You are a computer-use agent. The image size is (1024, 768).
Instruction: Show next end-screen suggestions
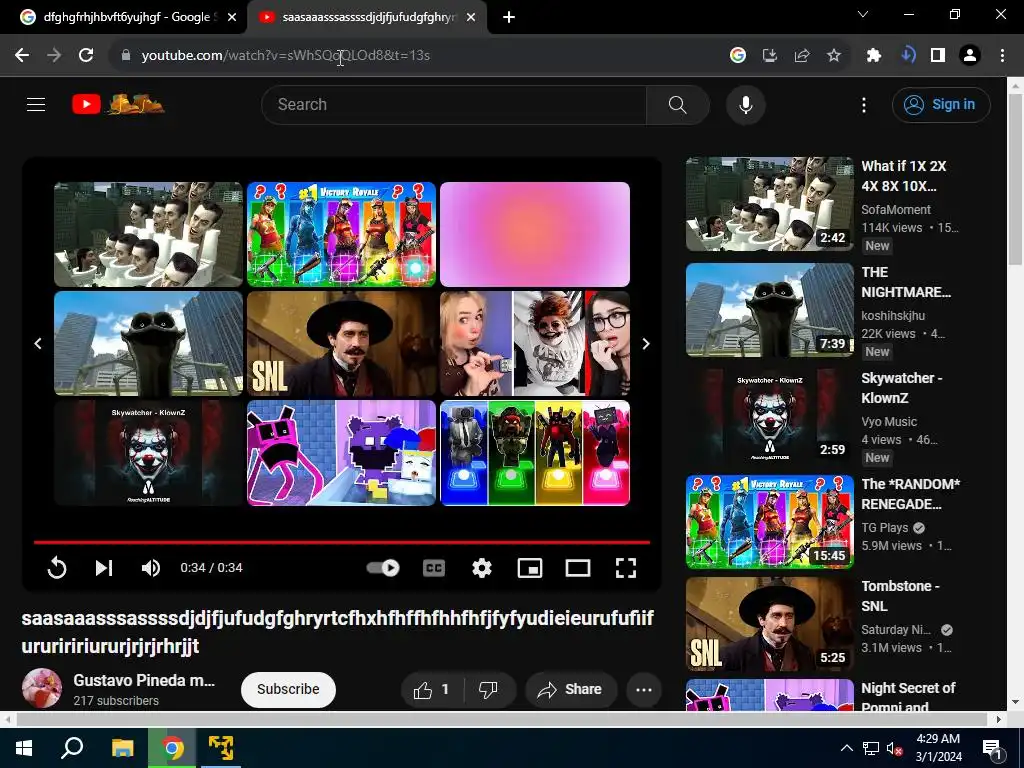pos(646,344)
